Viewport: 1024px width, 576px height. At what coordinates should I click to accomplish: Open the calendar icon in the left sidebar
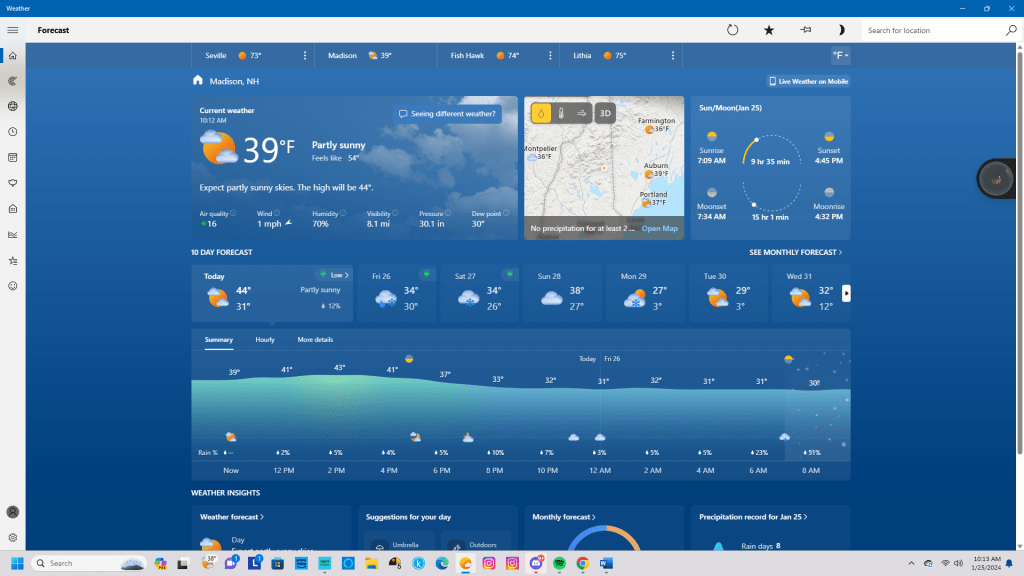[x=13, y=157]
